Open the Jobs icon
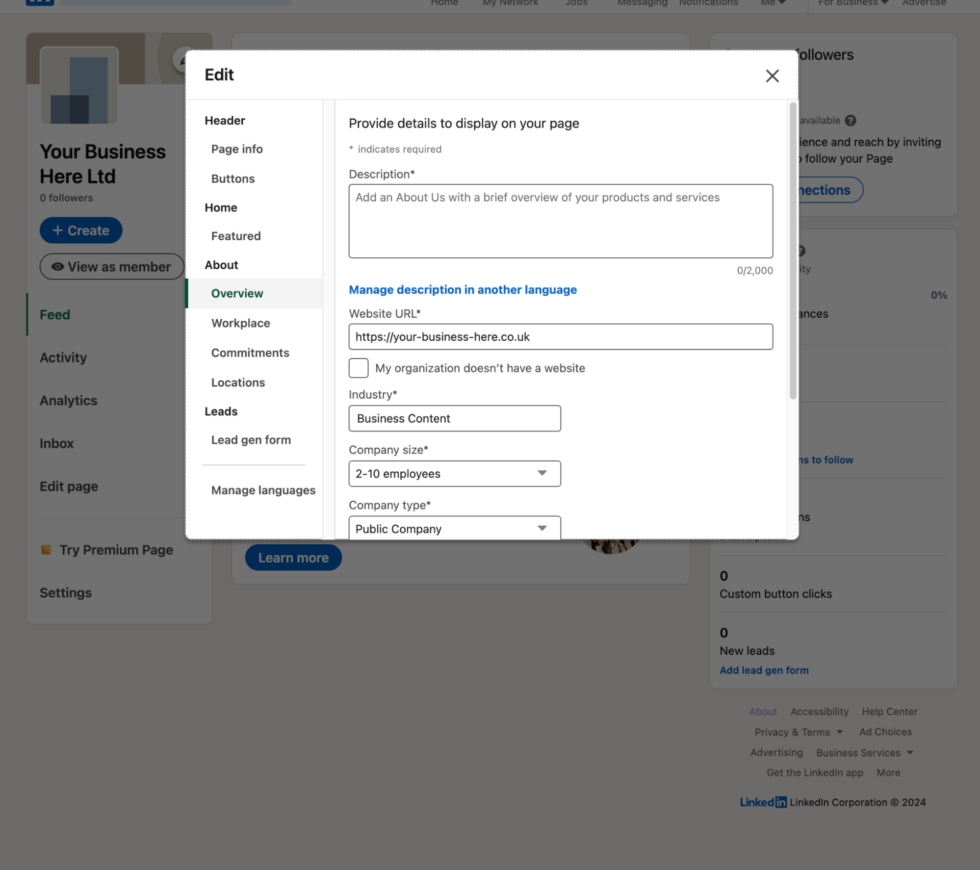Screen dimensions: 980x870 click(576, 2)
